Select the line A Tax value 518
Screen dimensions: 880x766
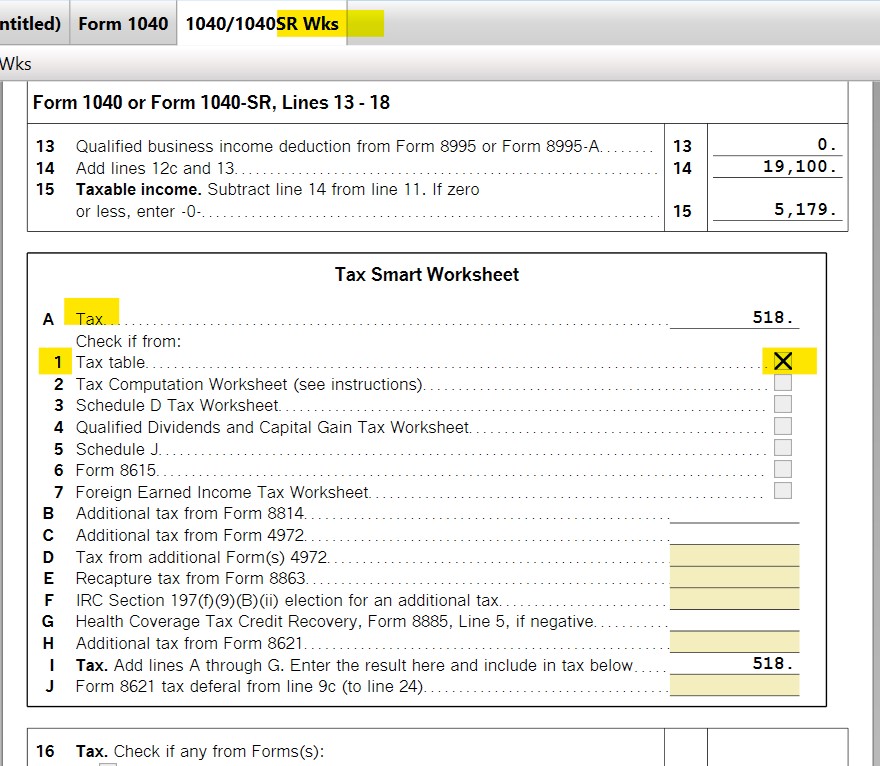click(773, 317)
